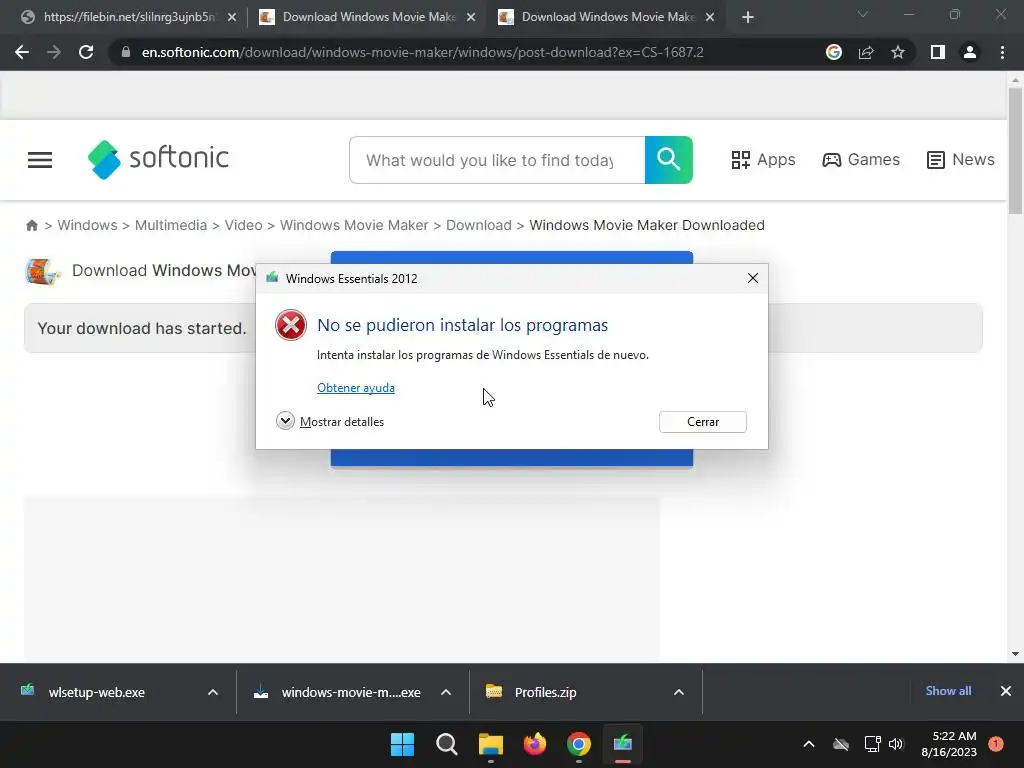Viewport: 1024px width, 768px height.
Task: Click the Download breadcrumb link
Action: pos(479,225)
